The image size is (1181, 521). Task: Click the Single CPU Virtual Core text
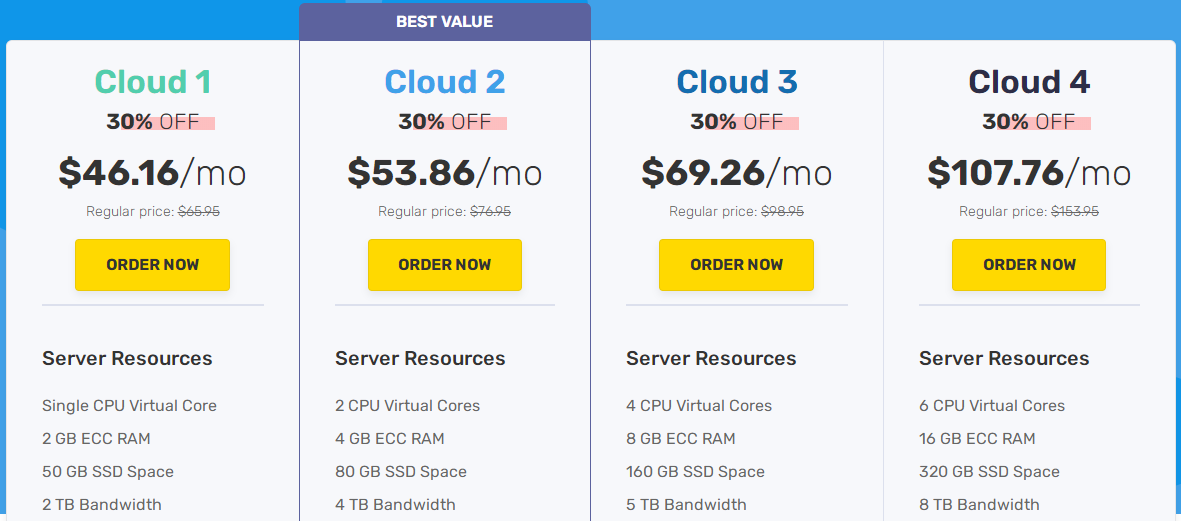point(129,406)
